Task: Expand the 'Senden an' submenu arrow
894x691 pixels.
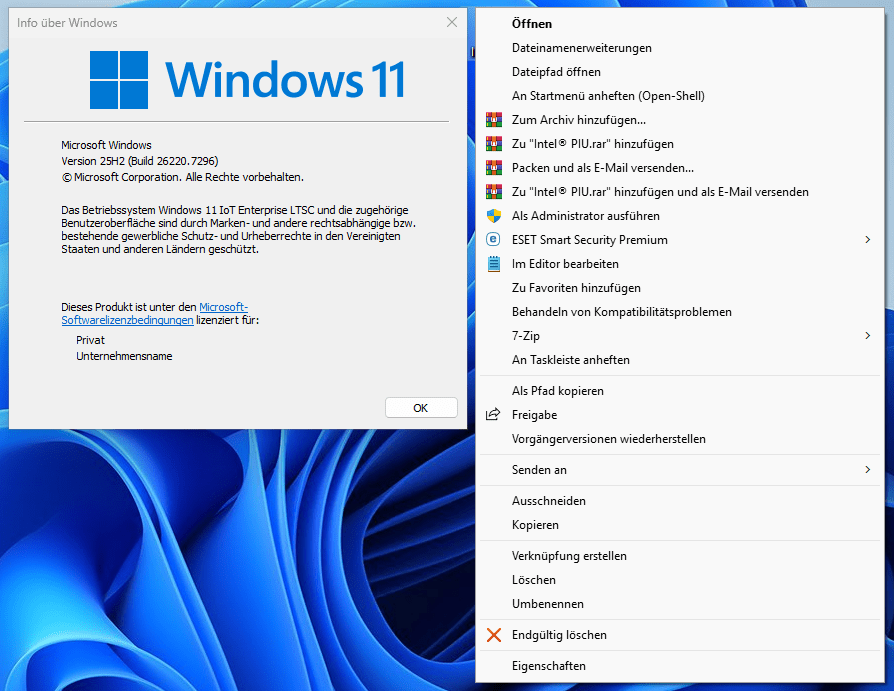Action: 867,469
